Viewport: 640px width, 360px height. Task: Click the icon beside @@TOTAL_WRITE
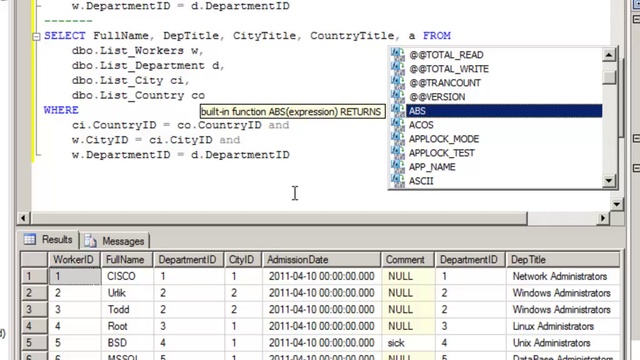(x=398, y=68)
